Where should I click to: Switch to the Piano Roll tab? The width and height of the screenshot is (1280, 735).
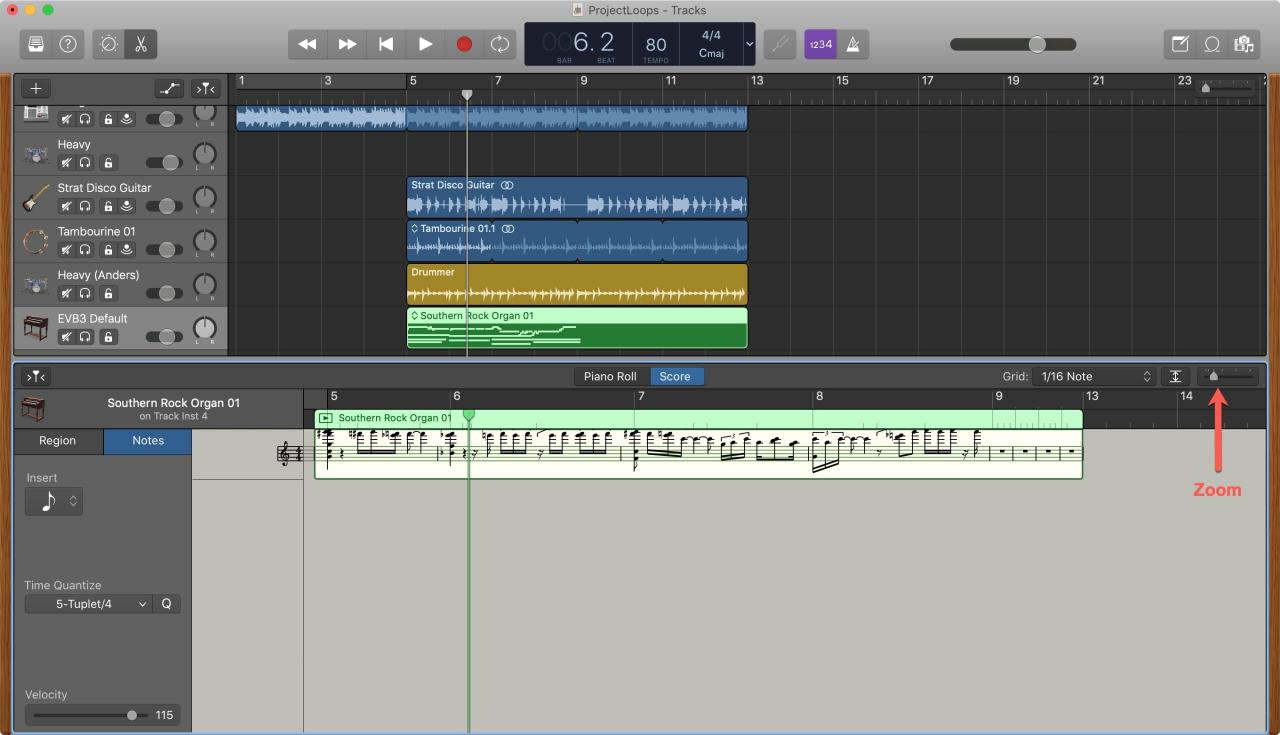pyautogui.click(x=610, y=376)
